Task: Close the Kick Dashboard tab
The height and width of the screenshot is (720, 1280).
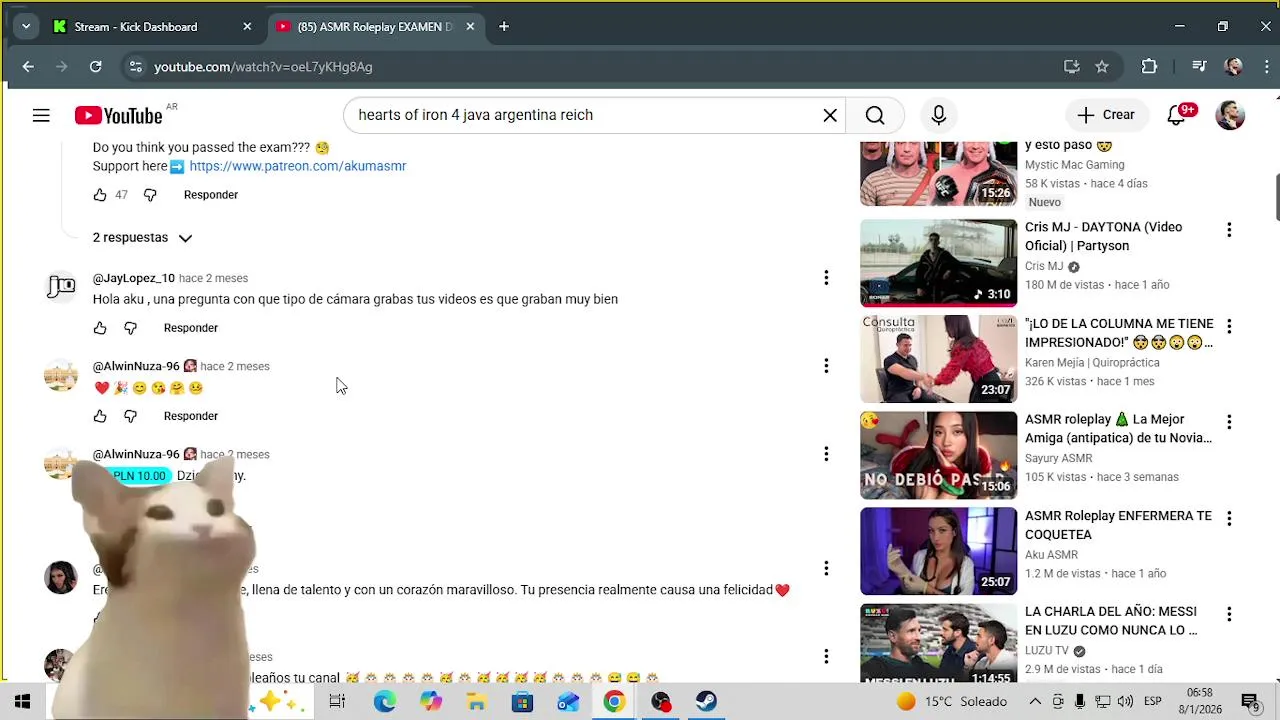Action: pyautogui.click(x=247, y=27)
